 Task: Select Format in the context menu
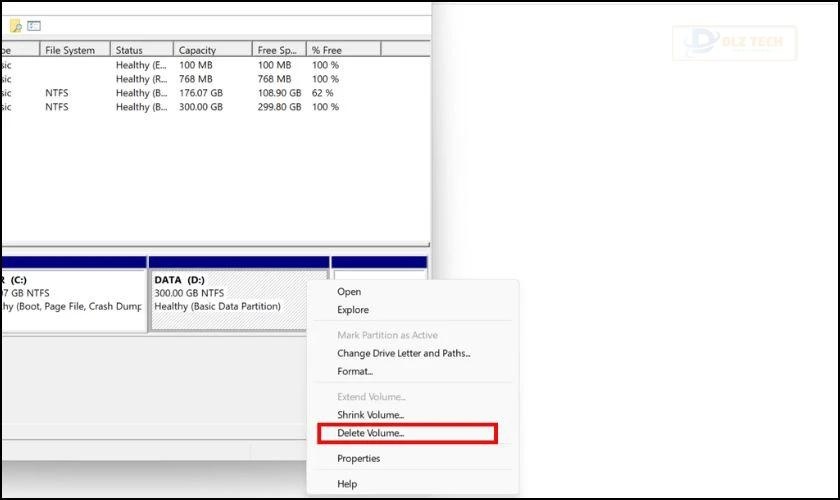[355, 371]
